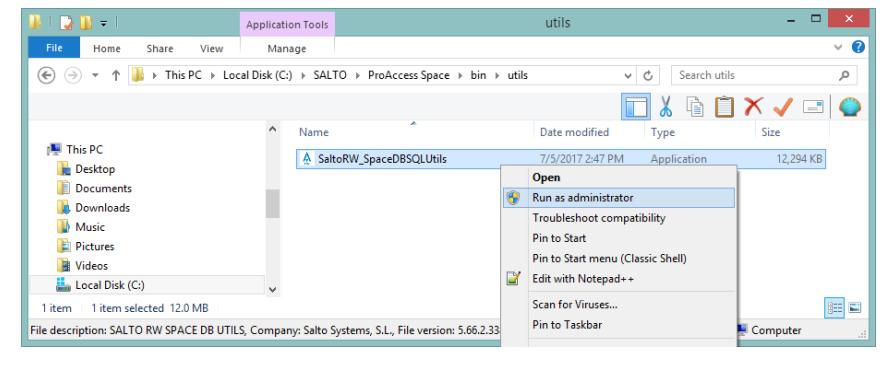
Task: Click the SaltoRW_SpaceDBSQLUtils application icon
Action: (x=307, y=159)
